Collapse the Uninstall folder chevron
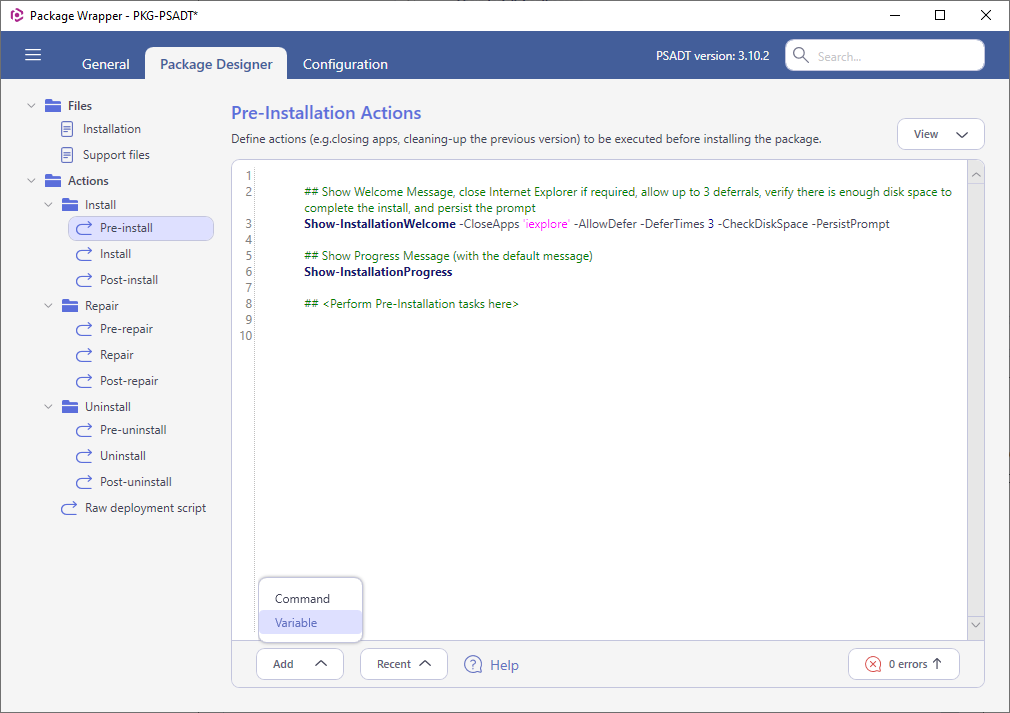 click(x=48, y=407)
